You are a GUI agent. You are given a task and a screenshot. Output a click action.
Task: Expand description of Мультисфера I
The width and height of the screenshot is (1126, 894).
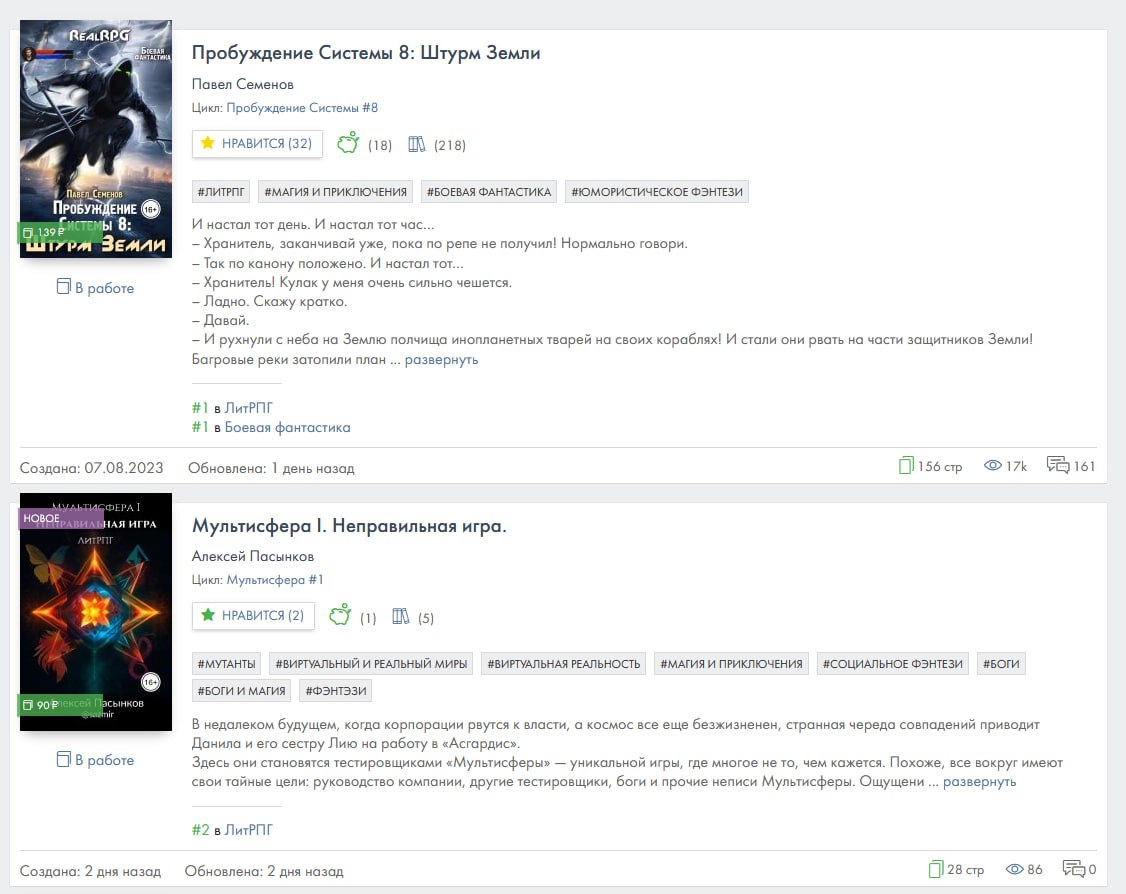[x=980, y=781]
